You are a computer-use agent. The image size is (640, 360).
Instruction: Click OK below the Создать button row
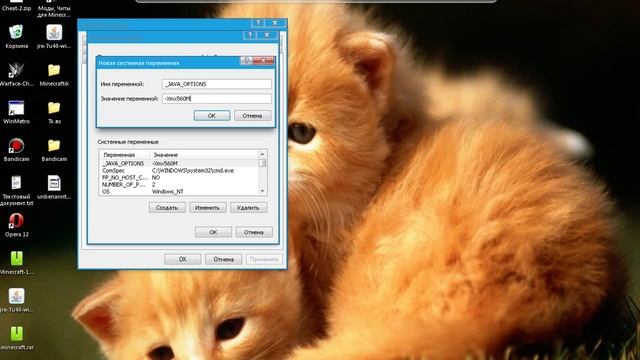(x=213, y=232)
